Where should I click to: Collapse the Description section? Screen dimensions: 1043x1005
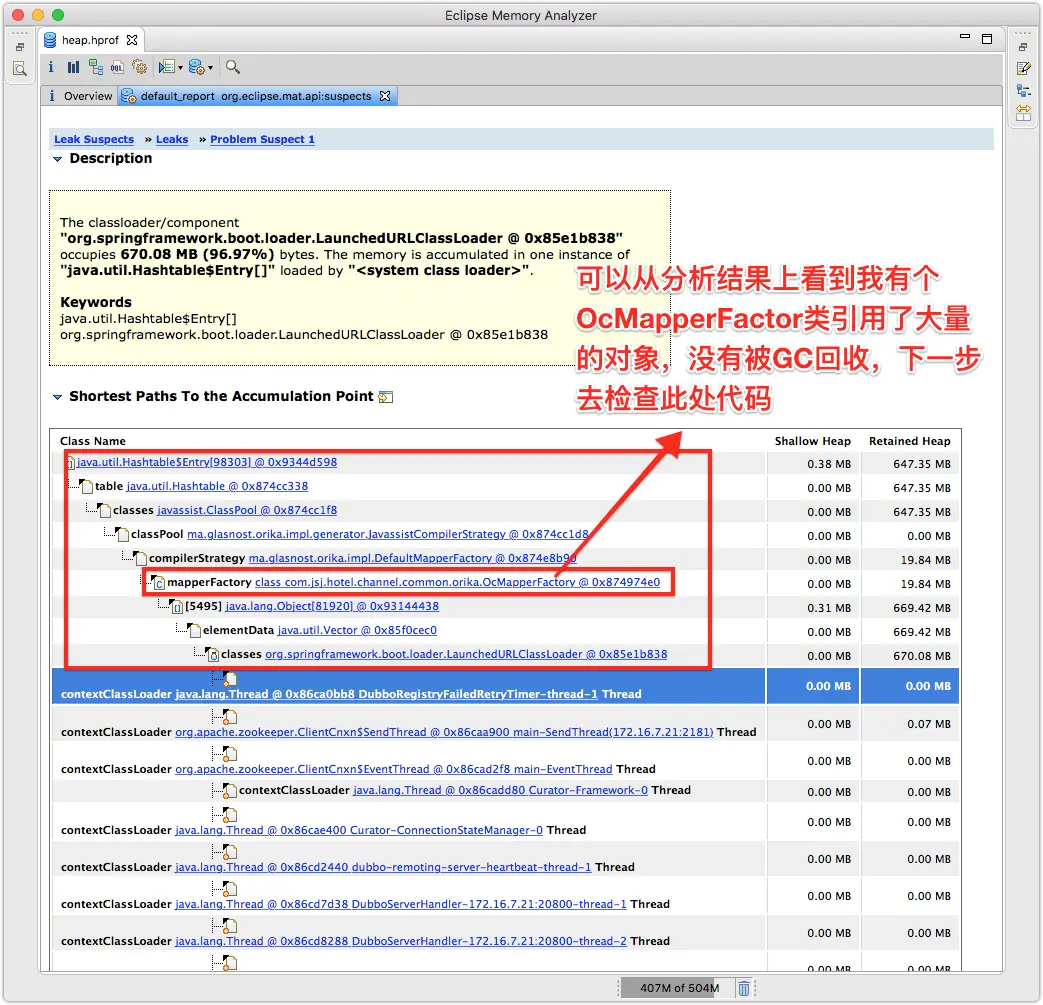58,159
